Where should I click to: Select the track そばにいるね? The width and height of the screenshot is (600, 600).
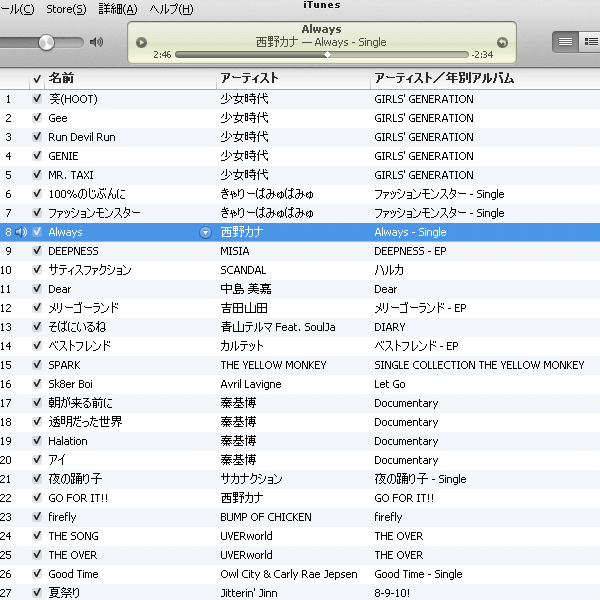[77, 327]
